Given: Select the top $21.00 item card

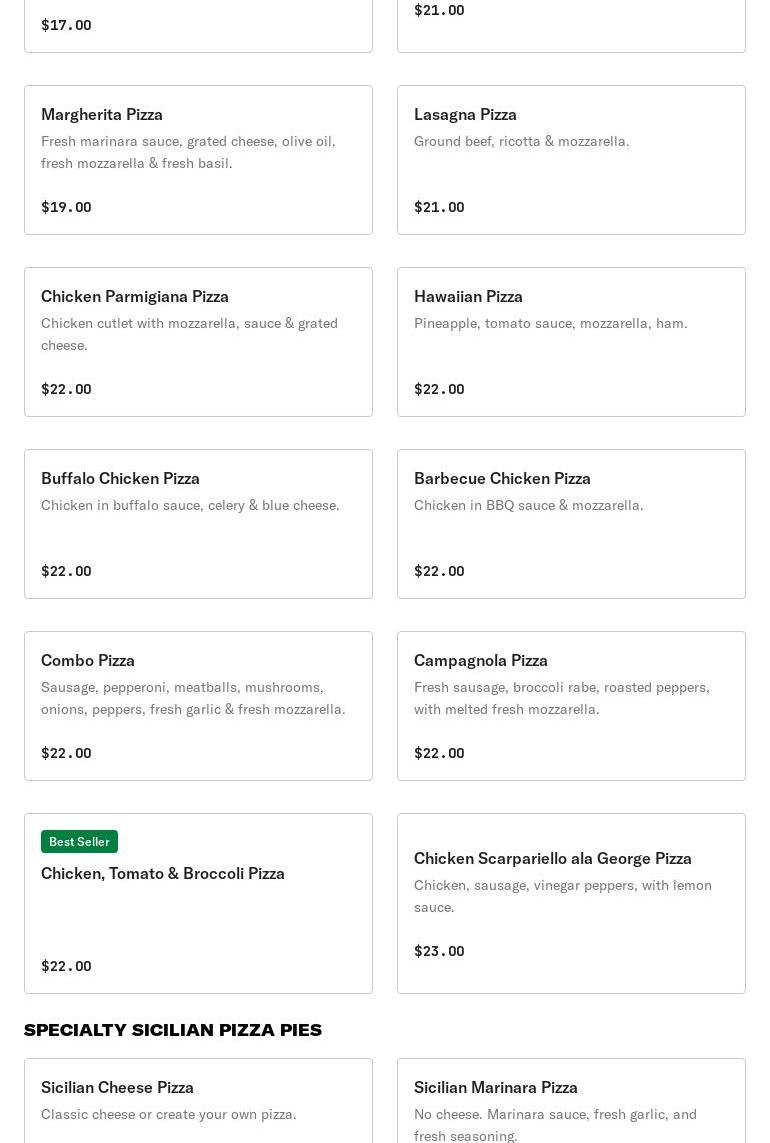Looking at the screenshot, I should pyautogui.click(x=571, y=20).
